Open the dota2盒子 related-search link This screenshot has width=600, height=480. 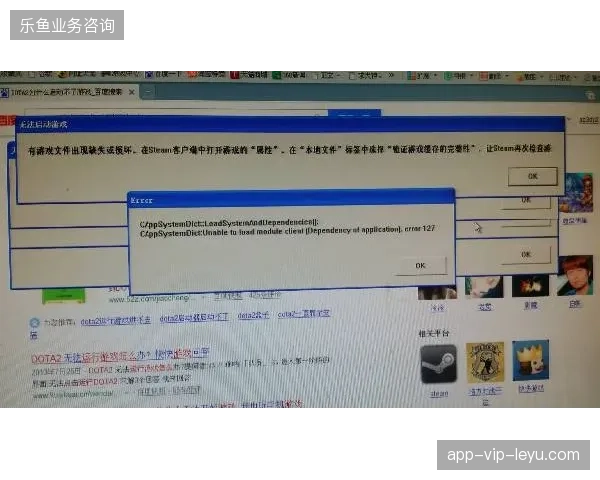point(253,315)
